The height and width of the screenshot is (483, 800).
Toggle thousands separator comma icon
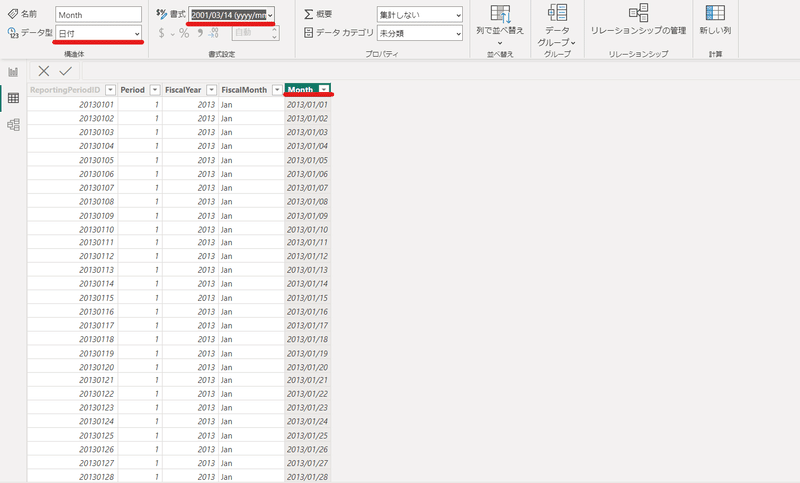200,33
